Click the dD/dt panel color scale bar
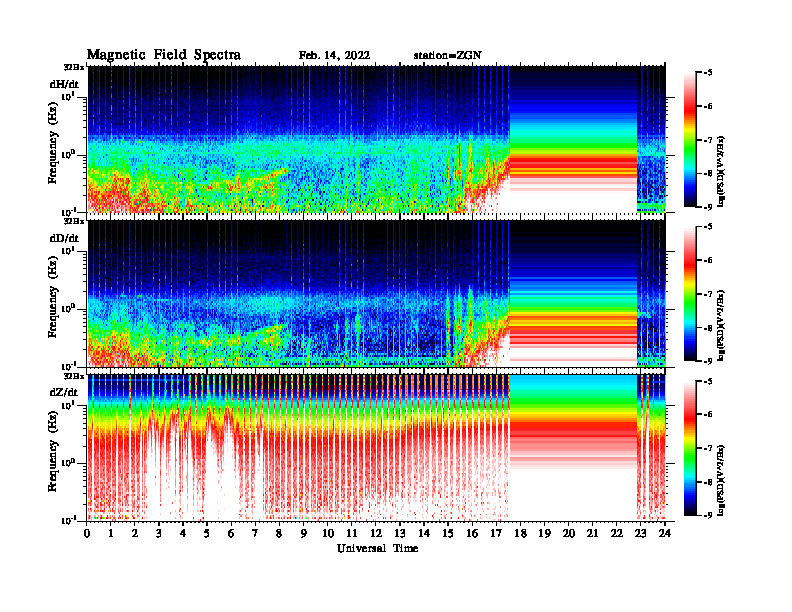Screen dimensions: 792x612 click(x=690, y=294)
